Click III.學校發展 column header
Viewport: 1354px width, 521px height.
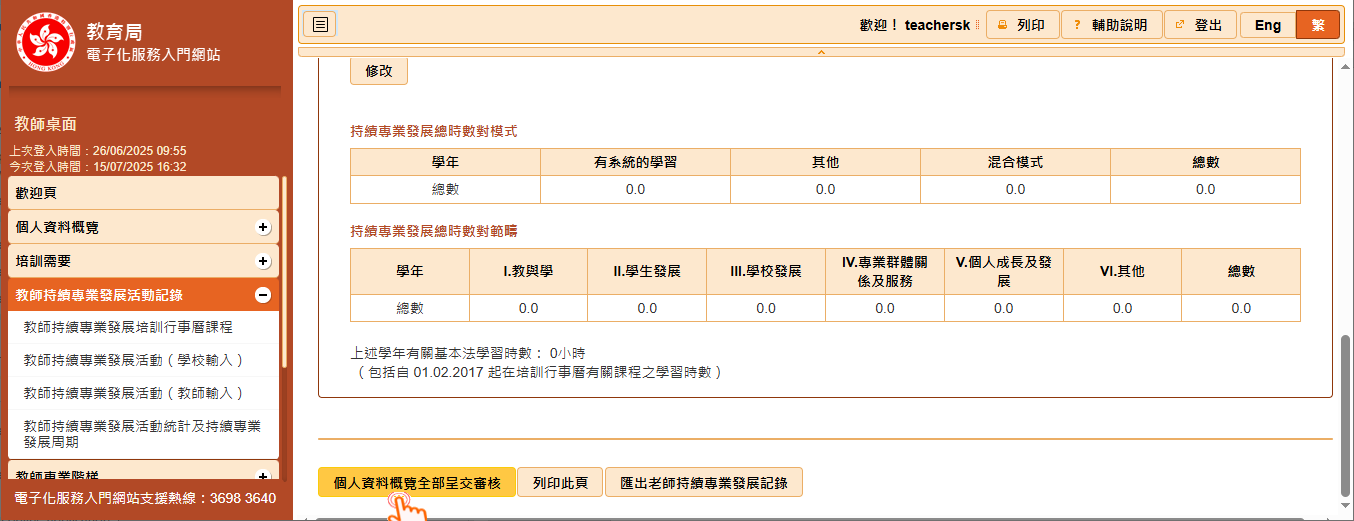(x=766, y=271)
